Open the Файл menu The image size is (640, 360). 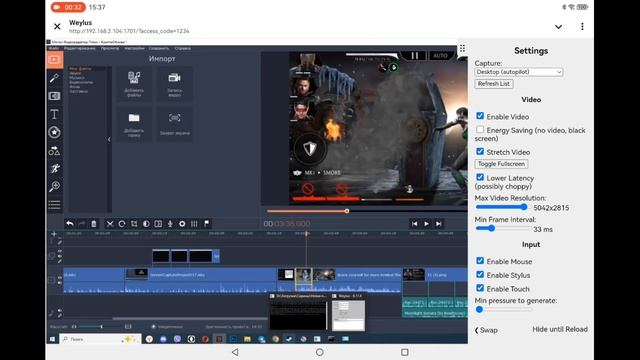coord(54,48)
